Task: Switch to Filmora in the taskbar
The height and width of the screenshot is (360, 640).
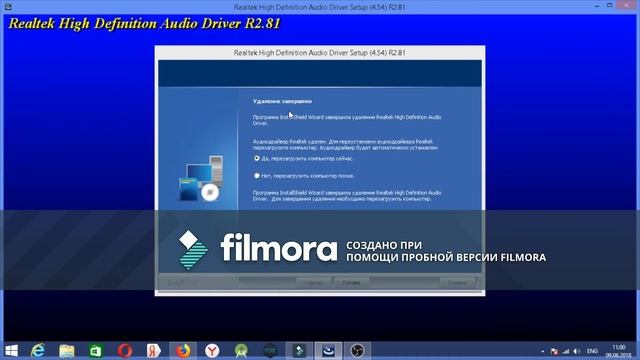Action: pyautogui.click(x=299, y=351)
